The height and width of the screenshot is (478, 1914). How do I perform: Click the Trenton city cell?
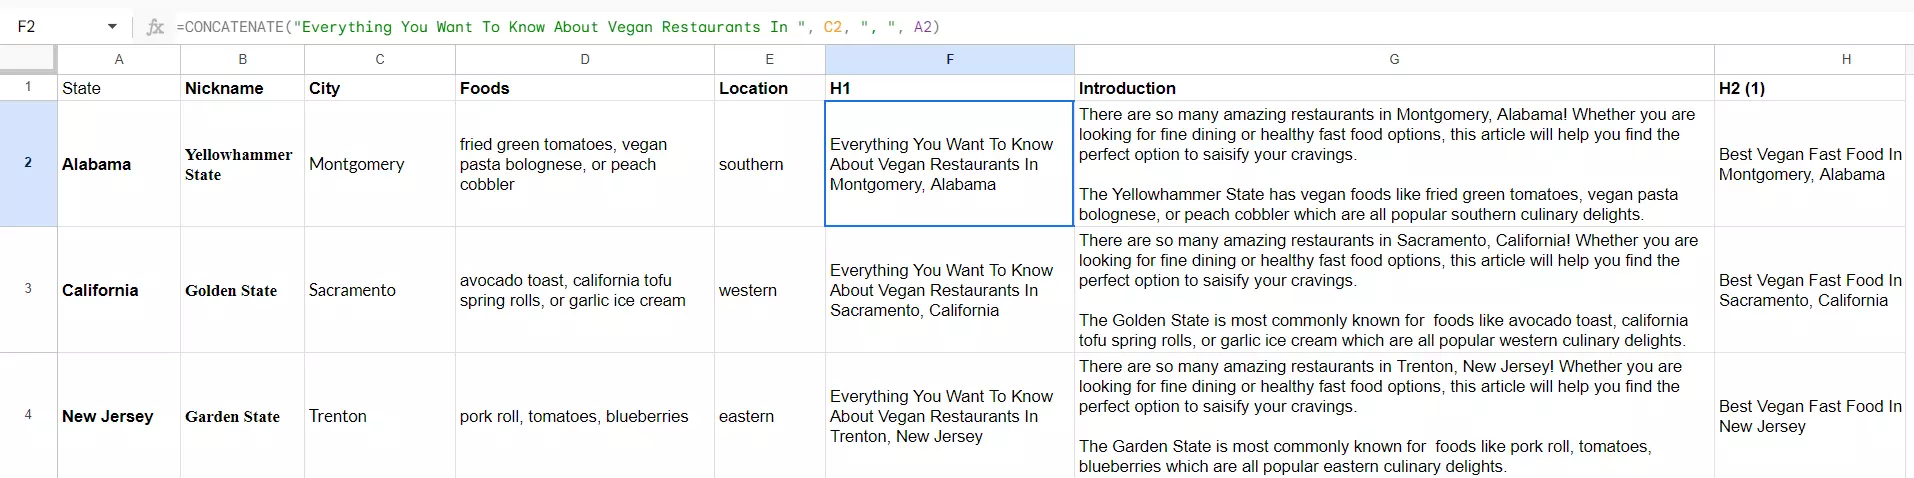click(x=379, y=416)
